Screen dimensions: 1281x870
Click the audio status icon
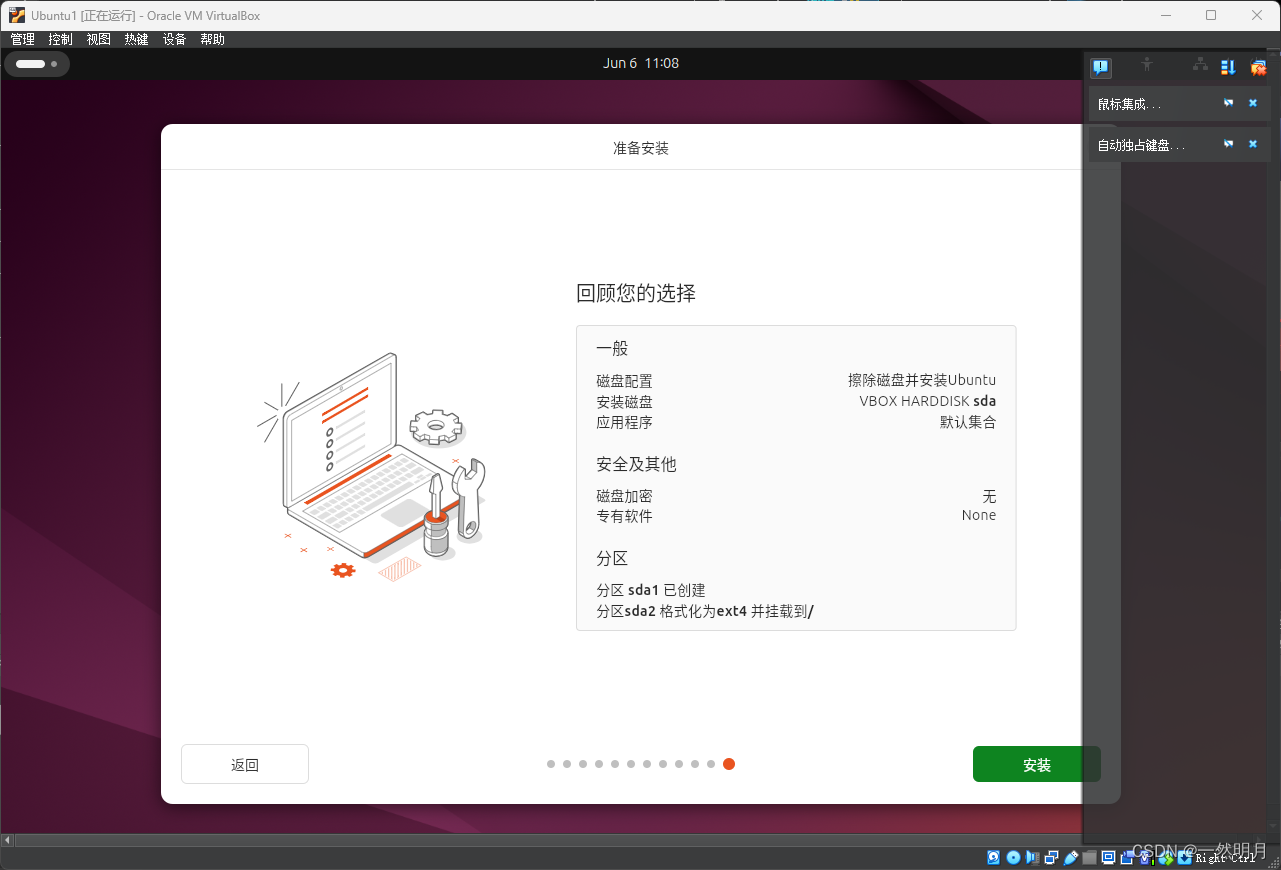coord(1032,857)
